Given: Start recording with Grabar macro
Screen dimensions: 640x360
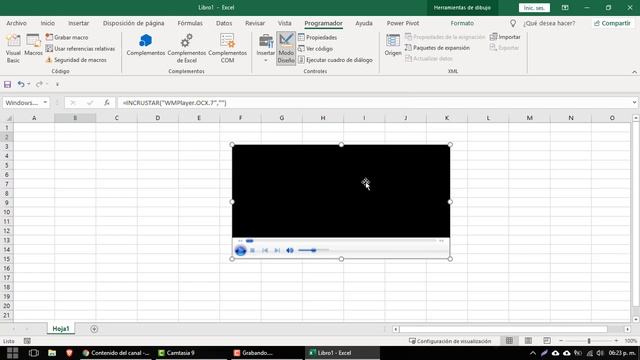Looking at the screenshot, I should [x=67, y=37].
